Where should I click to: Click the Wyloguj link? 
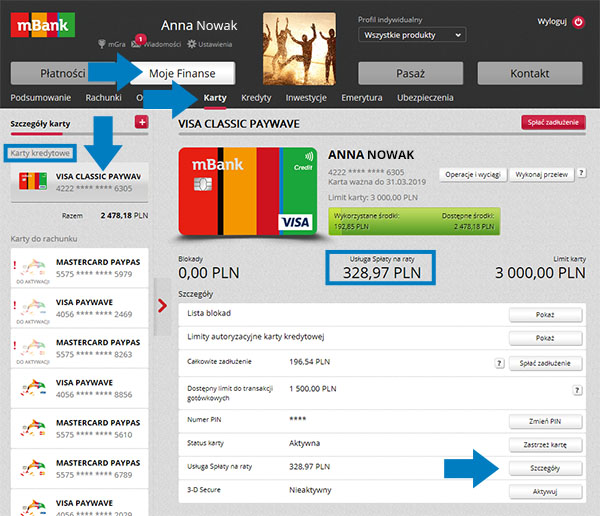[552, 21]
